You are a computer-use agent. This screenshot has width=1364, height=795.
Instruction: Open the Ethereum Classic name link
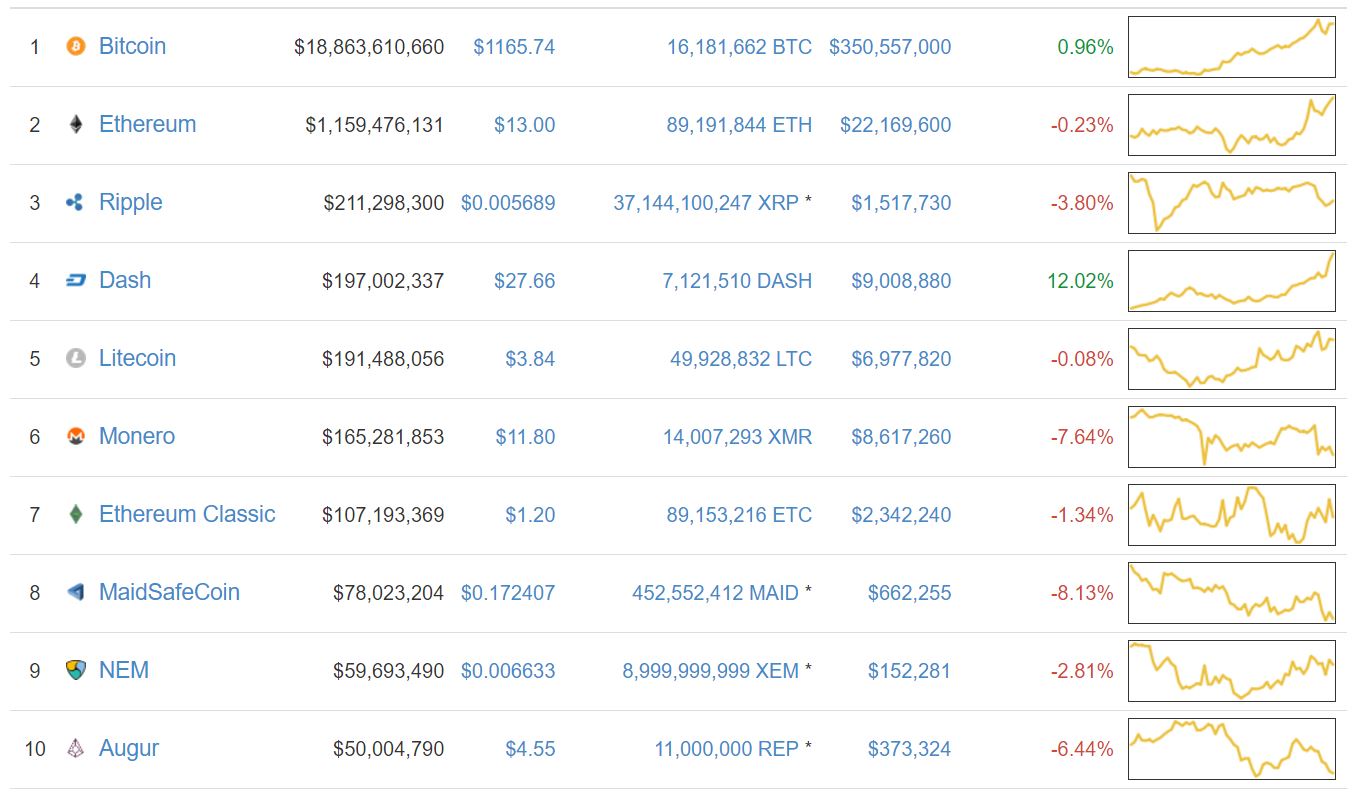[x=187, y=514]
